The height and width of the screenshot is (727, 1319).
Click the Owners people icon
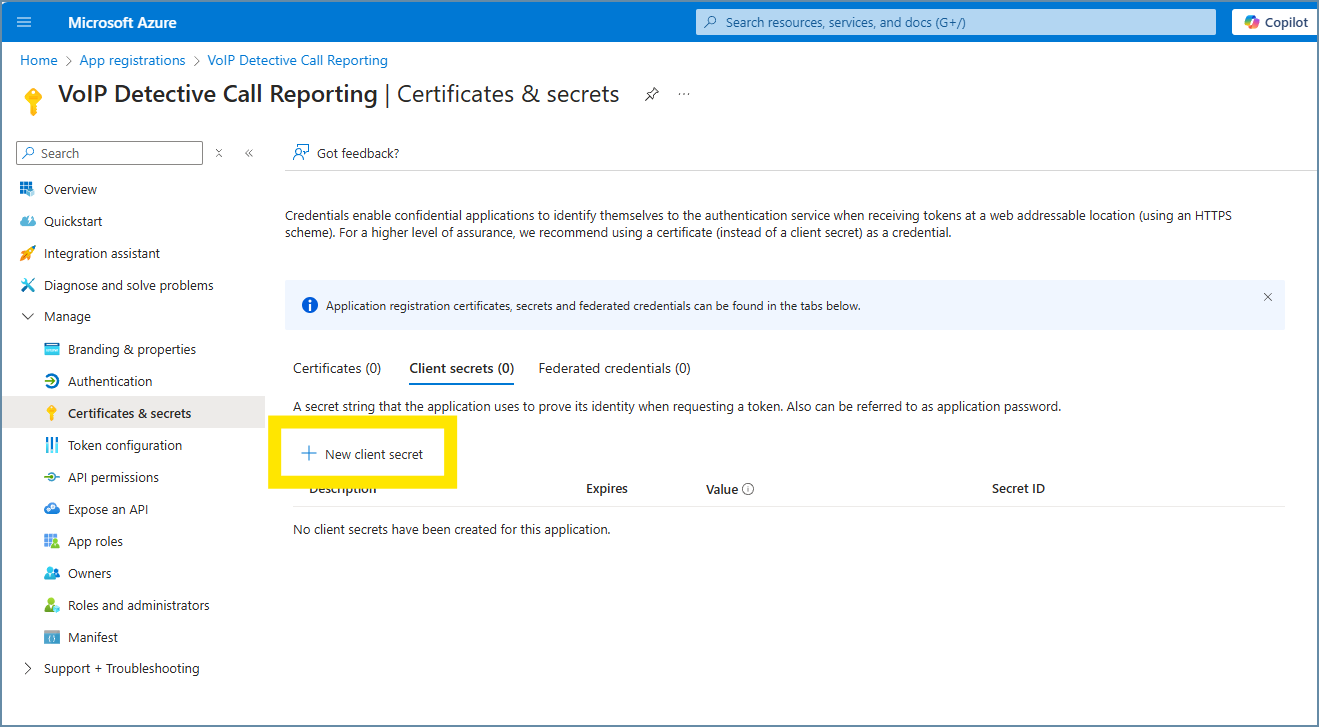[x=52, y=573]
